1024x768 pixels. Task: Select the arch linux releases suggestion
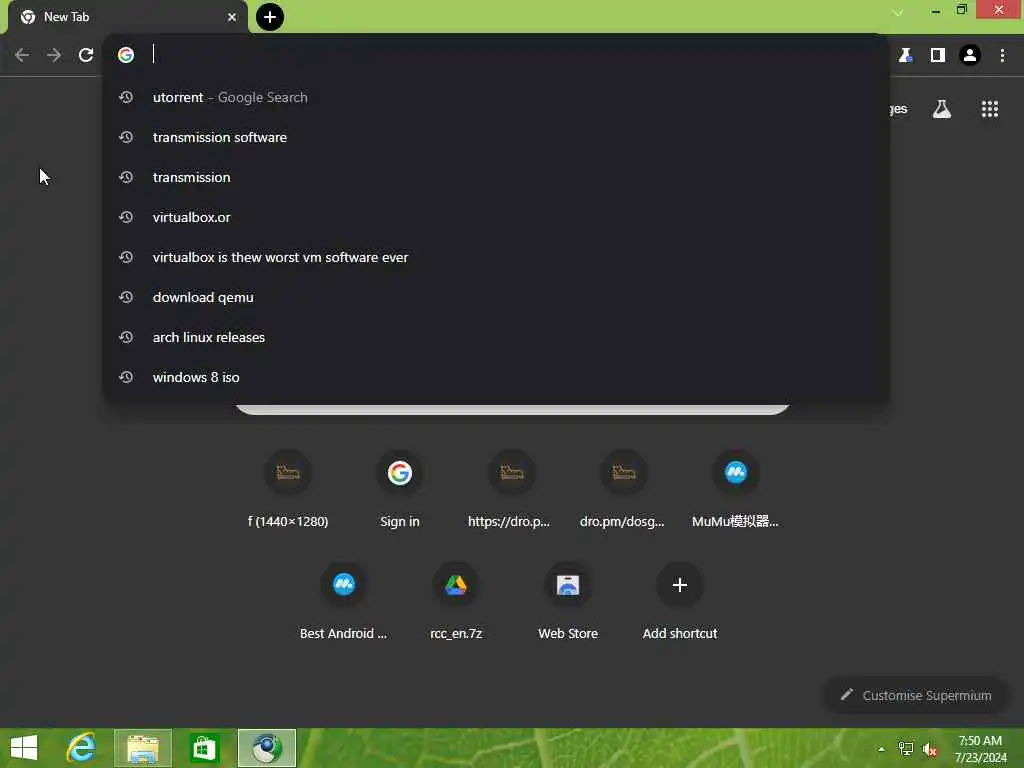pos(496,337)
